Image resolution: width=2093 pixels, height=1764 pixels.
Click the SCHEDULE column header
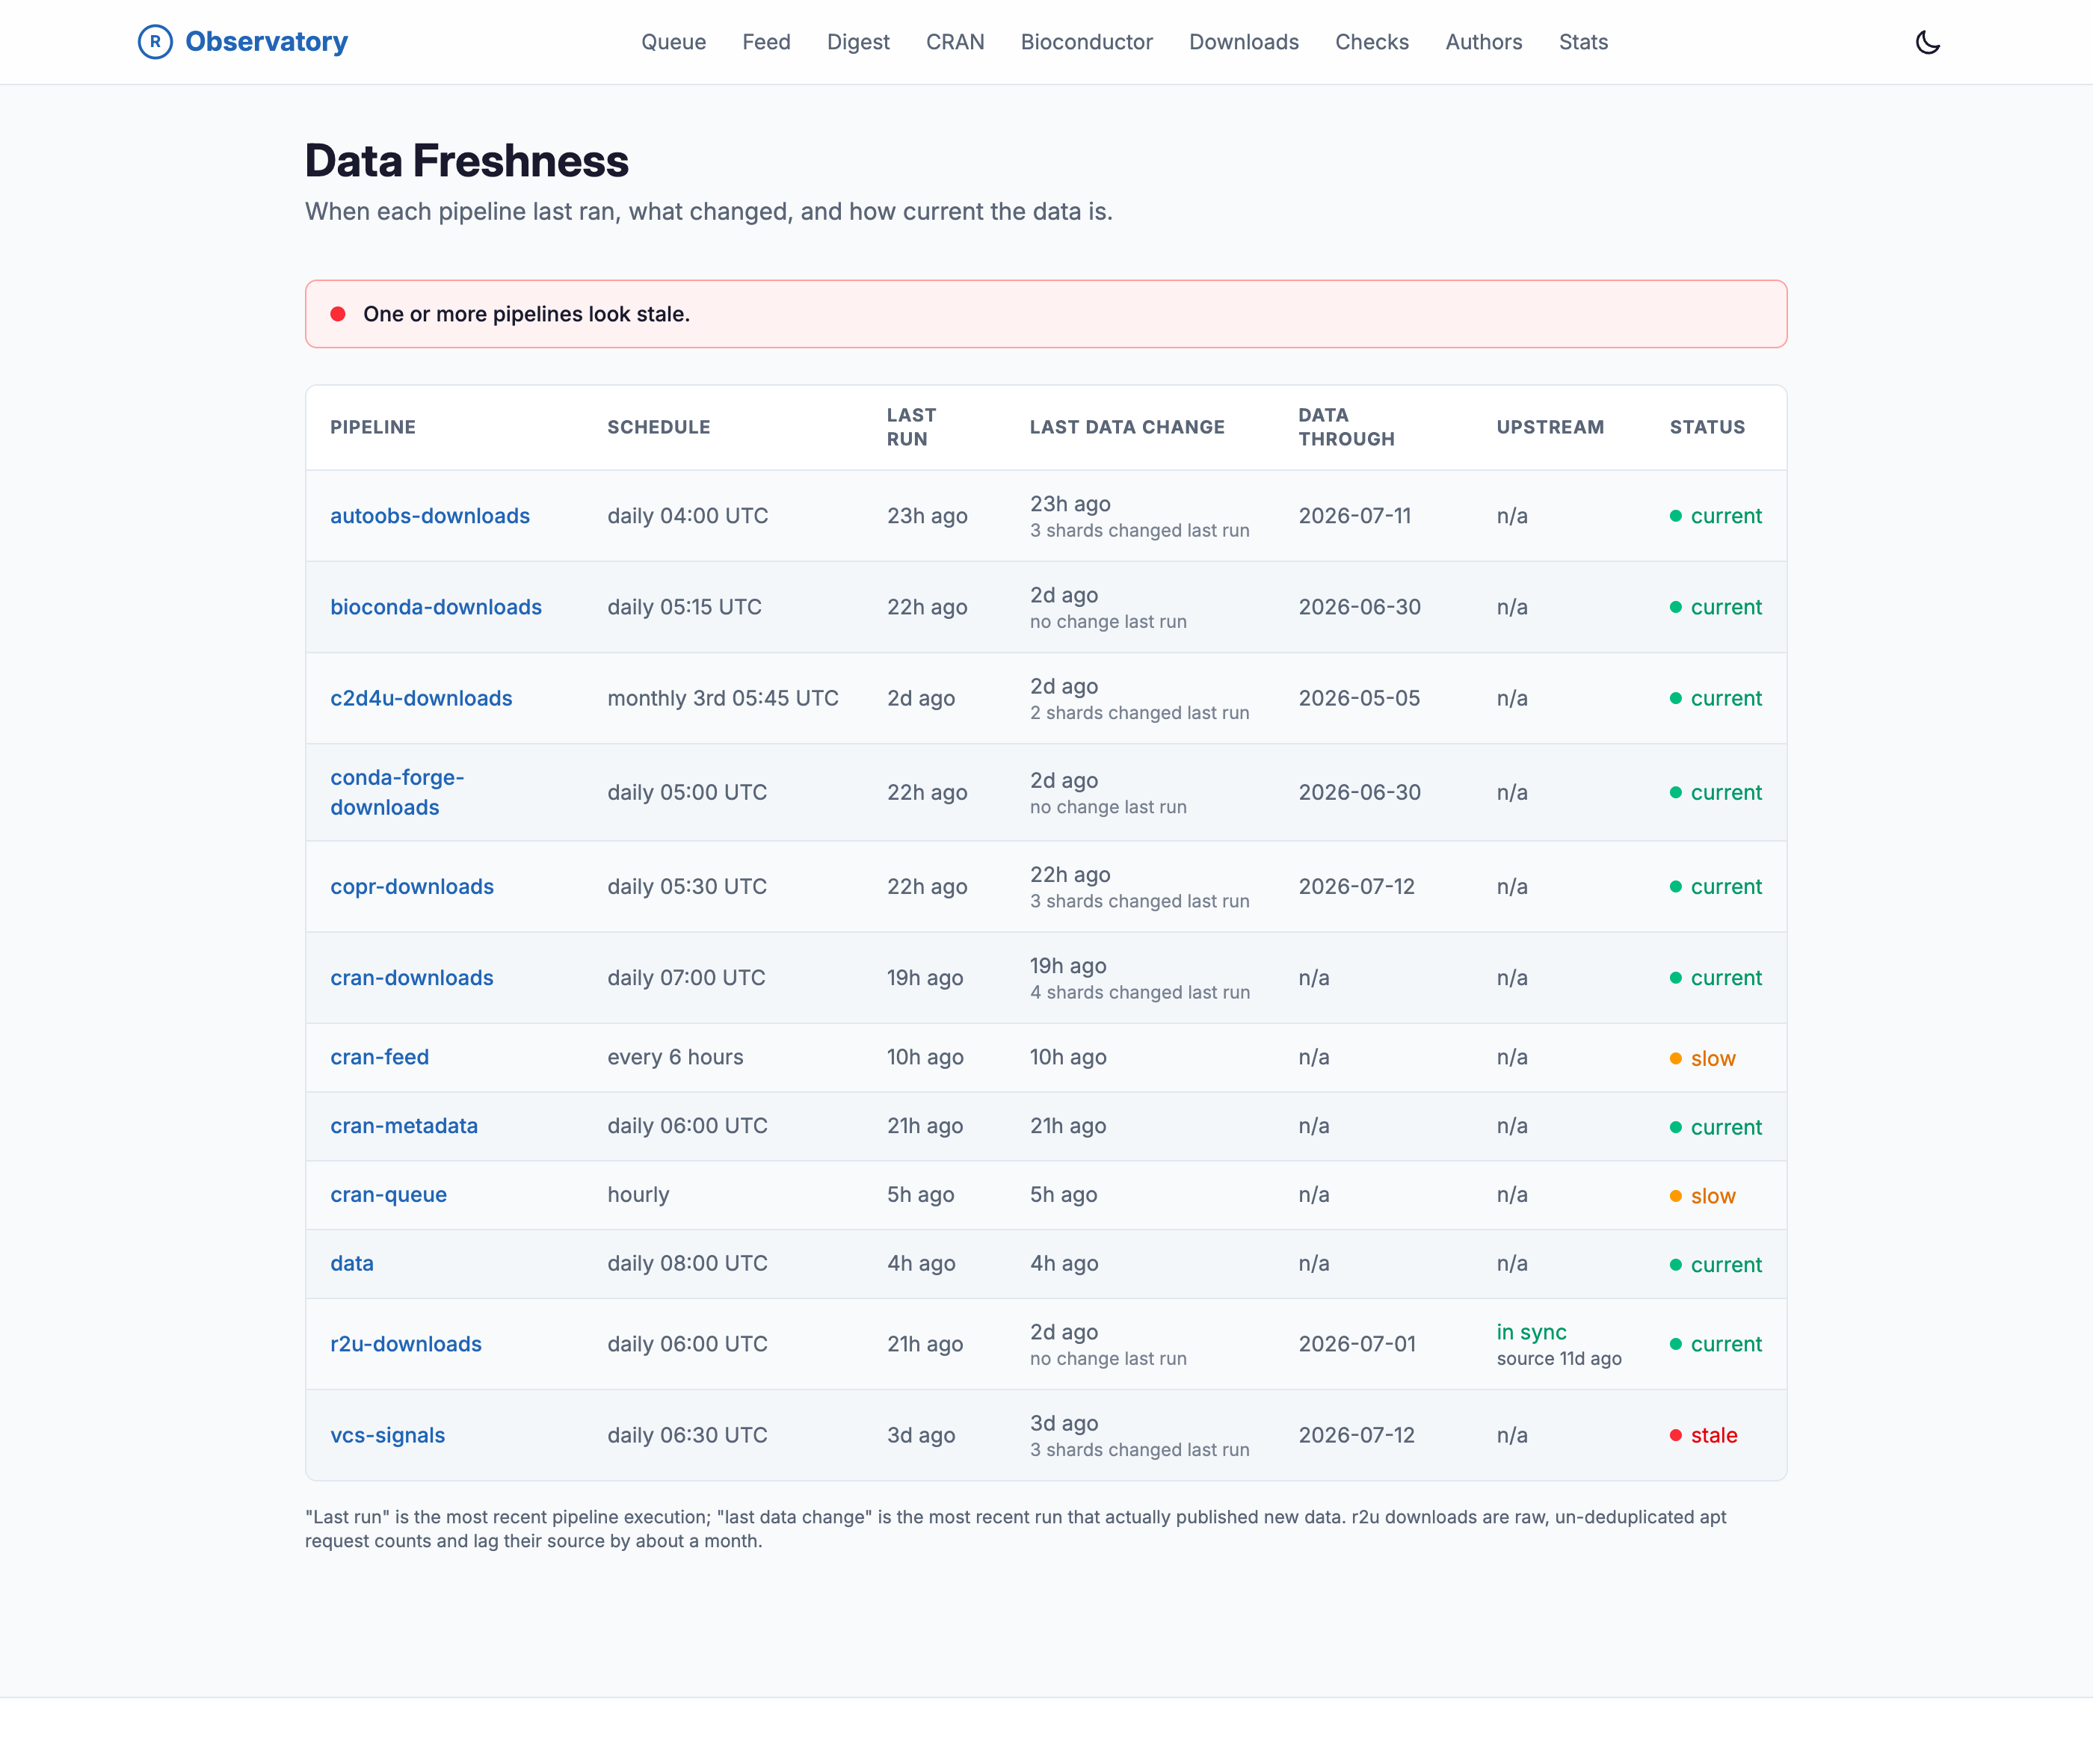coord(659,427)
